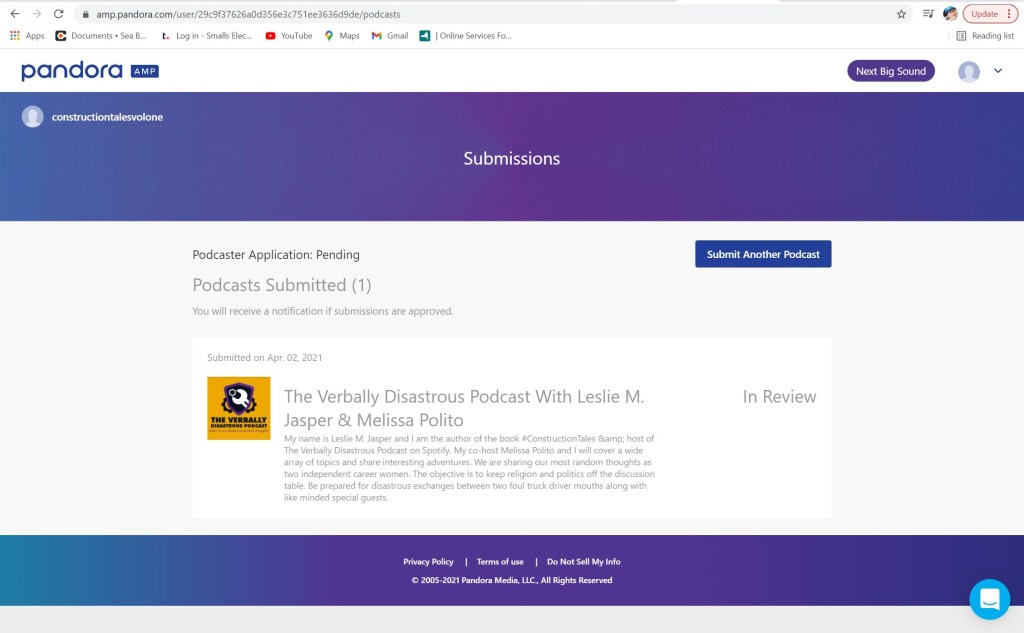1024x633 pixels.
Task: Click the Next Big Sound button
Action: (x=890, y=71)
